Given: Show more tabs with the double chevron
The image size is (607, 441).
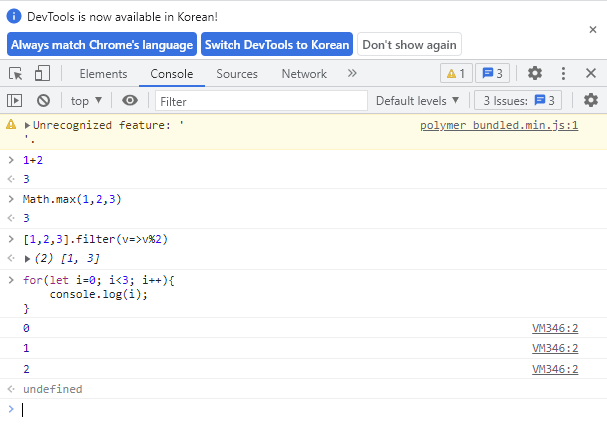Looking at the screenshot, I should (352, 73).
